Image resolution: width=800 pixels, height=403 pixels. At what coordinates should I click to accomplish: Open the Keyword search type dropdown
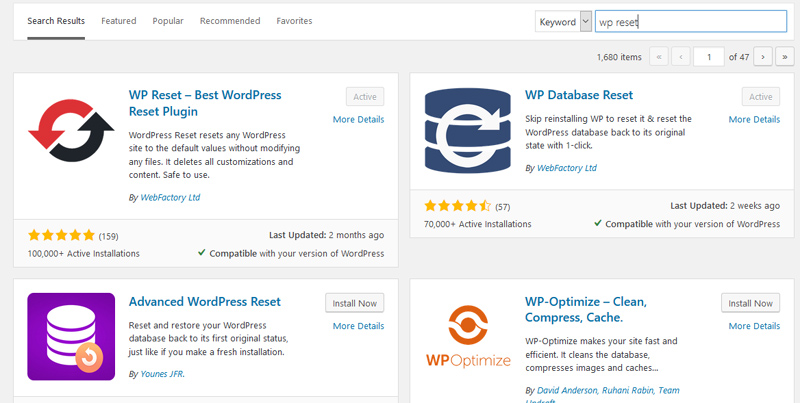pyautogui.click(x=563, y=22)
